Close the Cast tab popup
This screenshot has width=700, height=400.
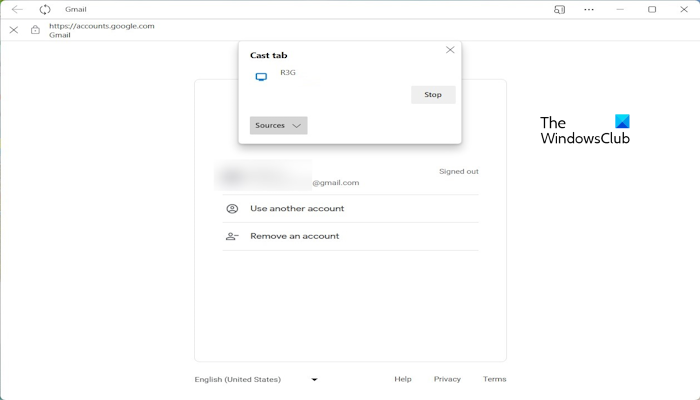click(x=450, y=50)
